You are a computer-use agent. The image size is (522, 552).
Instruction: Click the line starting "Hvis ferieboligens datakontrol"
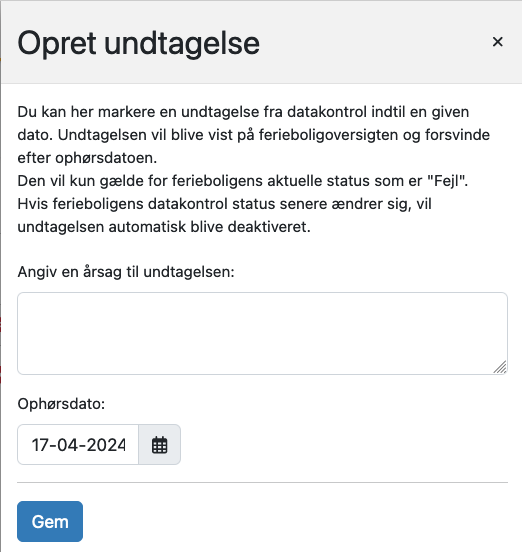pyautogui.click(x=224, y=204)
